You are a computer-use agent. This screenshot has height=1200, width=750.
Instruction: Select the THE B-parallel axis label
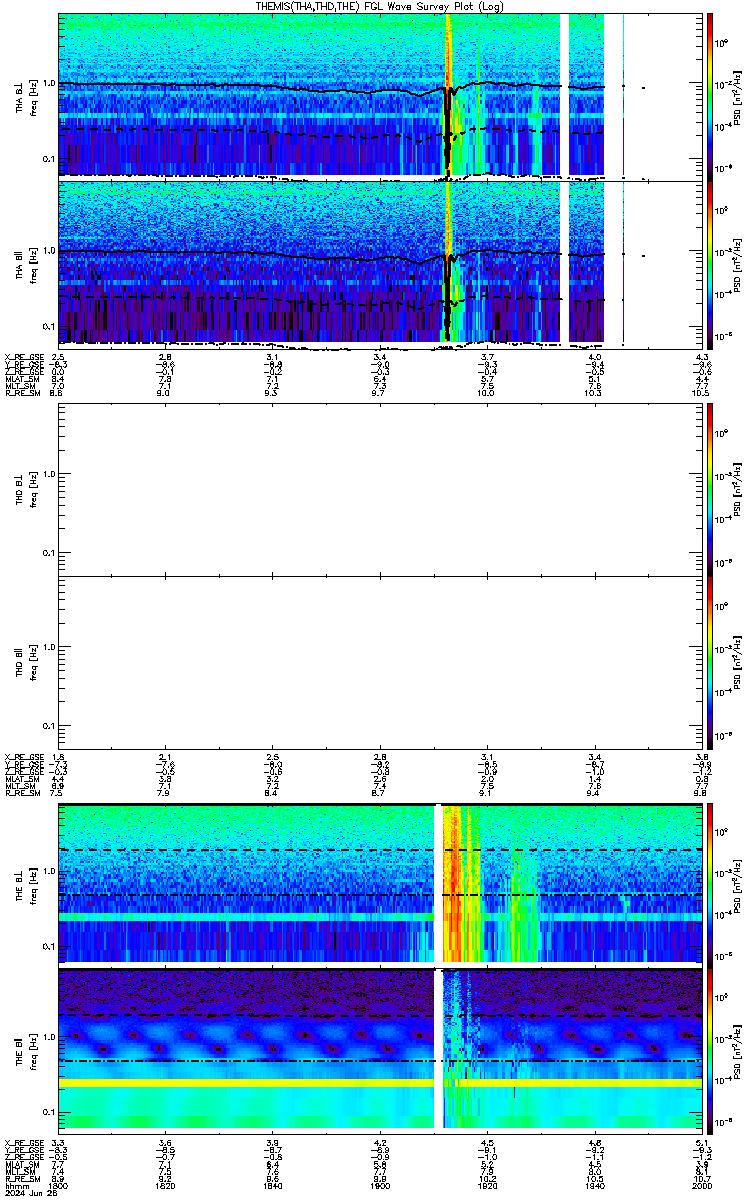pyautogui.click(x=19, y=1050)
